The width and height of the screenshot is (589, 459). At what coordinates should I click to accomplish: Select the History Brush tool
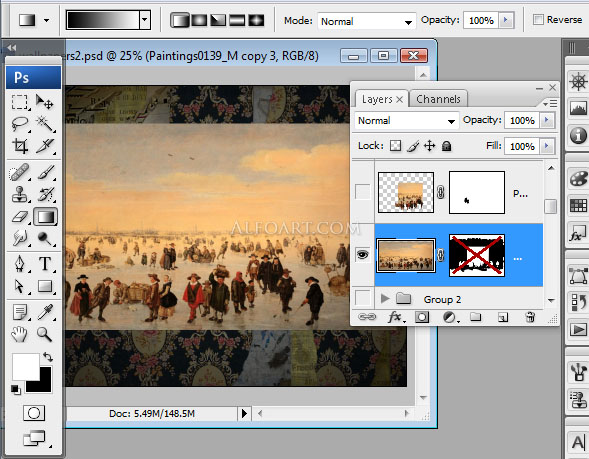45,195
